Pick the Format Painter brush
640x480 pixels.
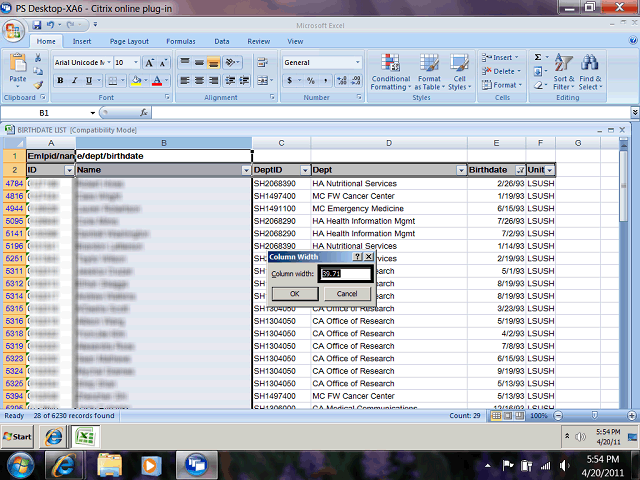38,84
